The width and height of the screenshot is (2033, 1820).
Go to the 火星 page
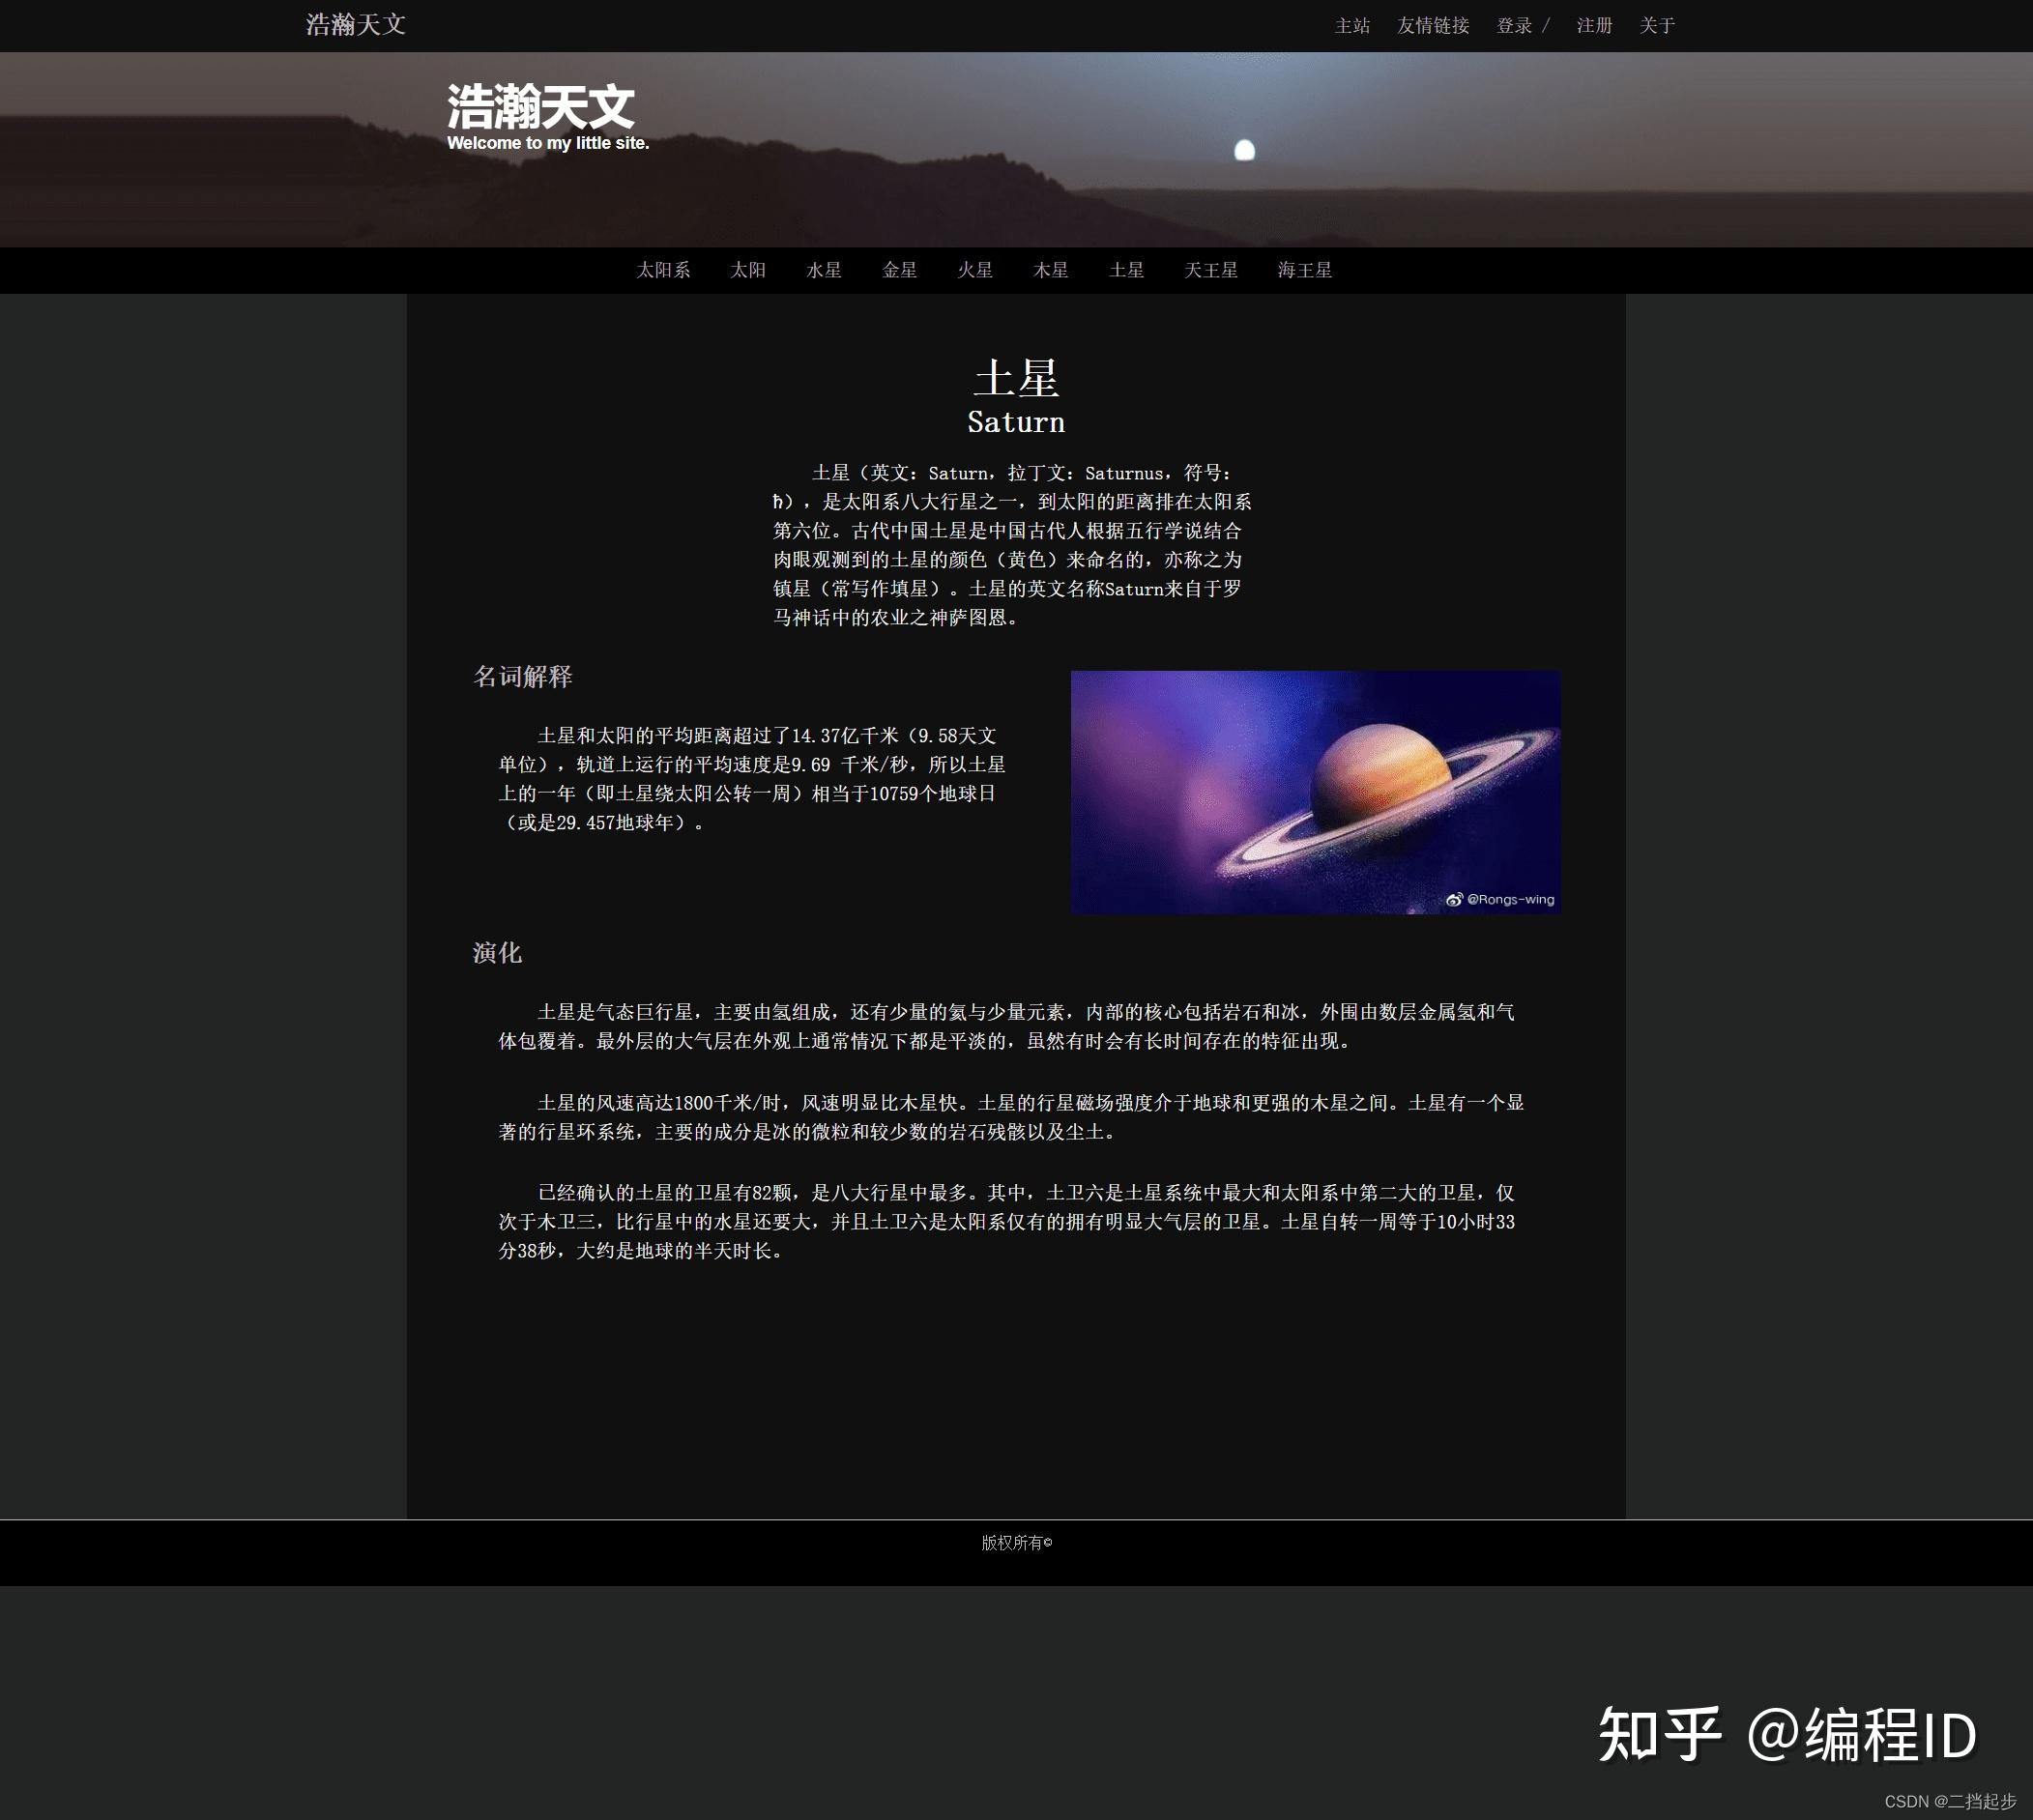975,270
